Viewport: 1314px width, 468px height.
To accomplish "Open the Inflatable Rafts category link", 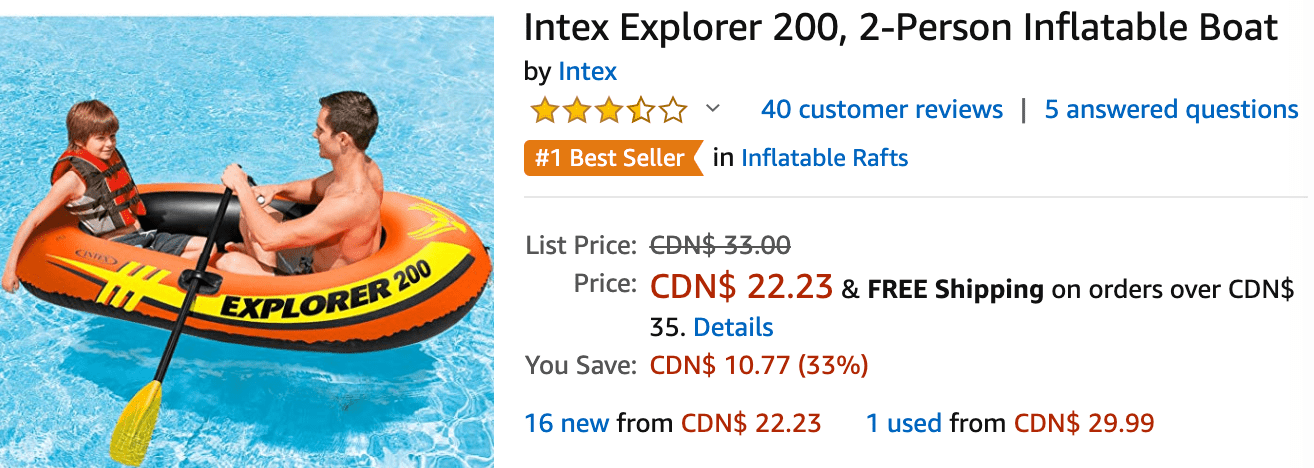I will [x=825, y=158].
